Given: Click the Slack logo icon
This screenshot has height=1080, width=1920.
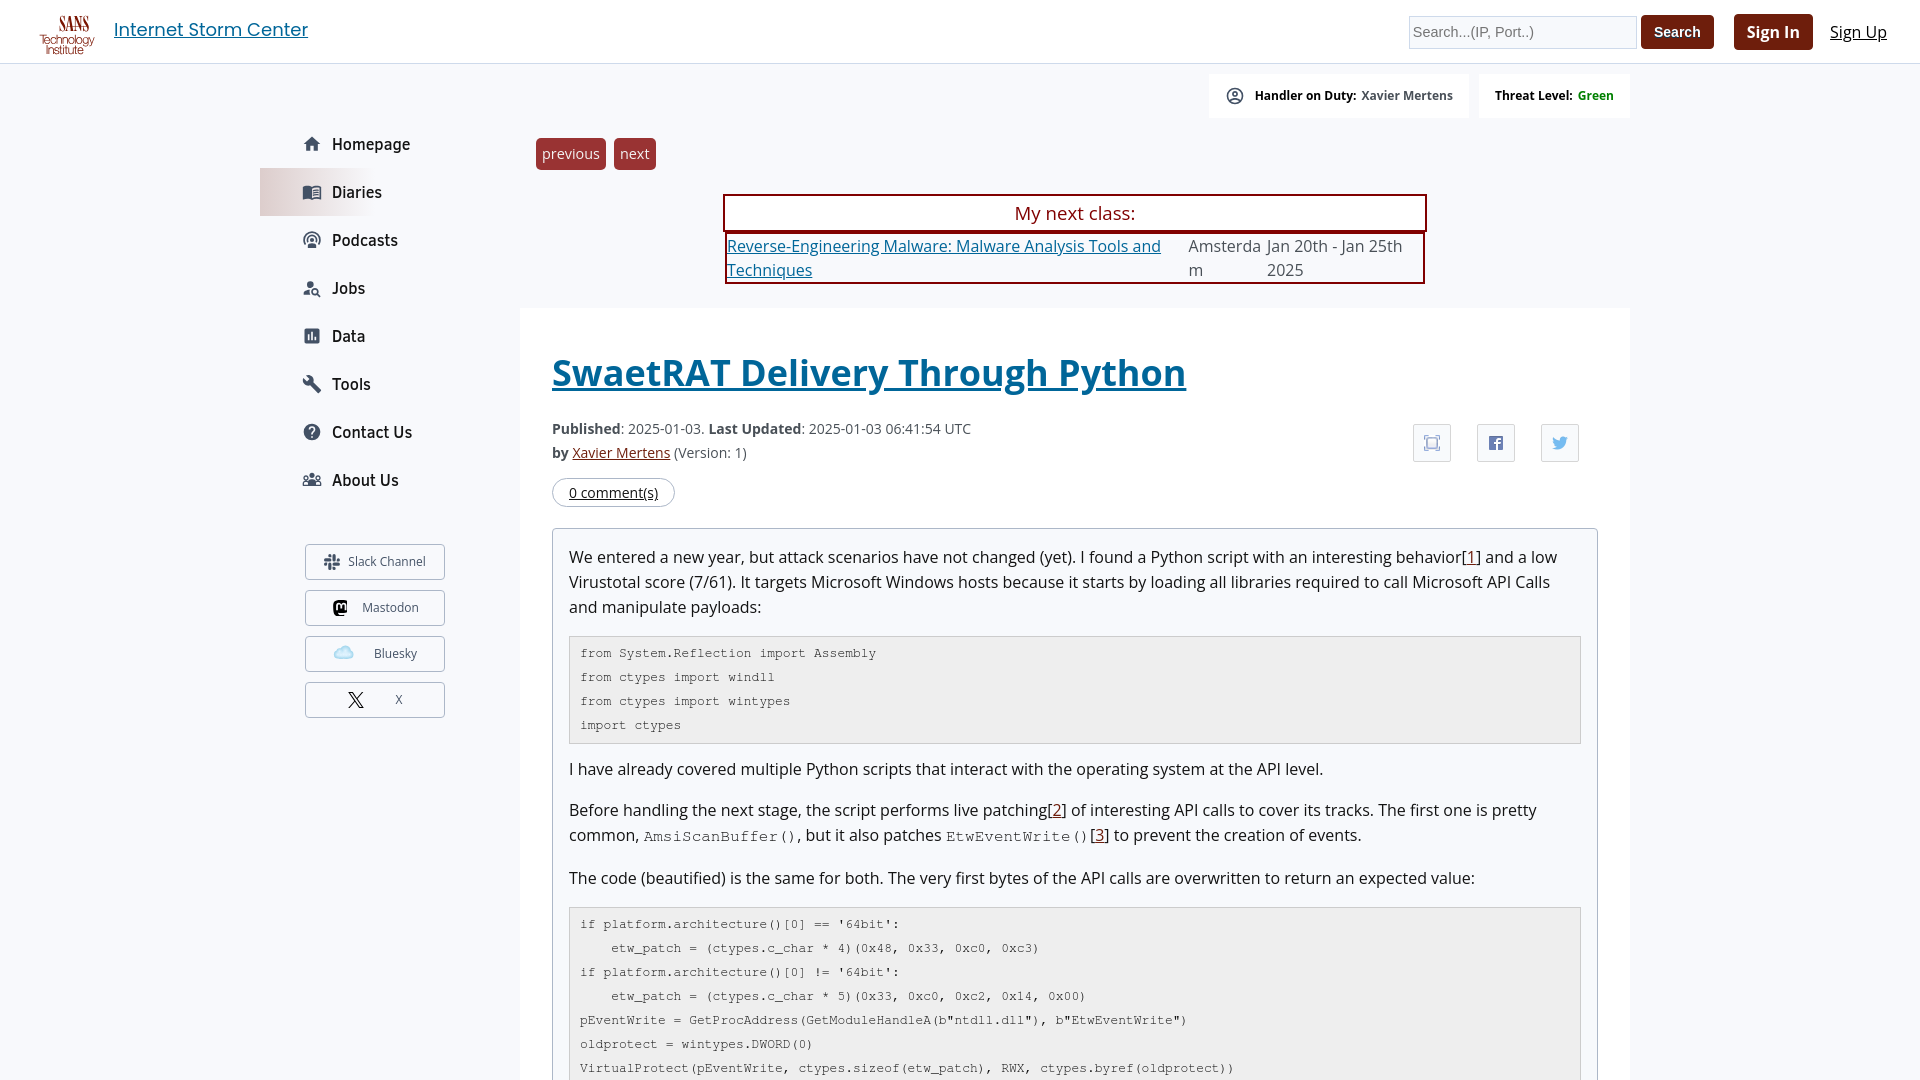Looking at the screenshot, I should pos(332,562).
